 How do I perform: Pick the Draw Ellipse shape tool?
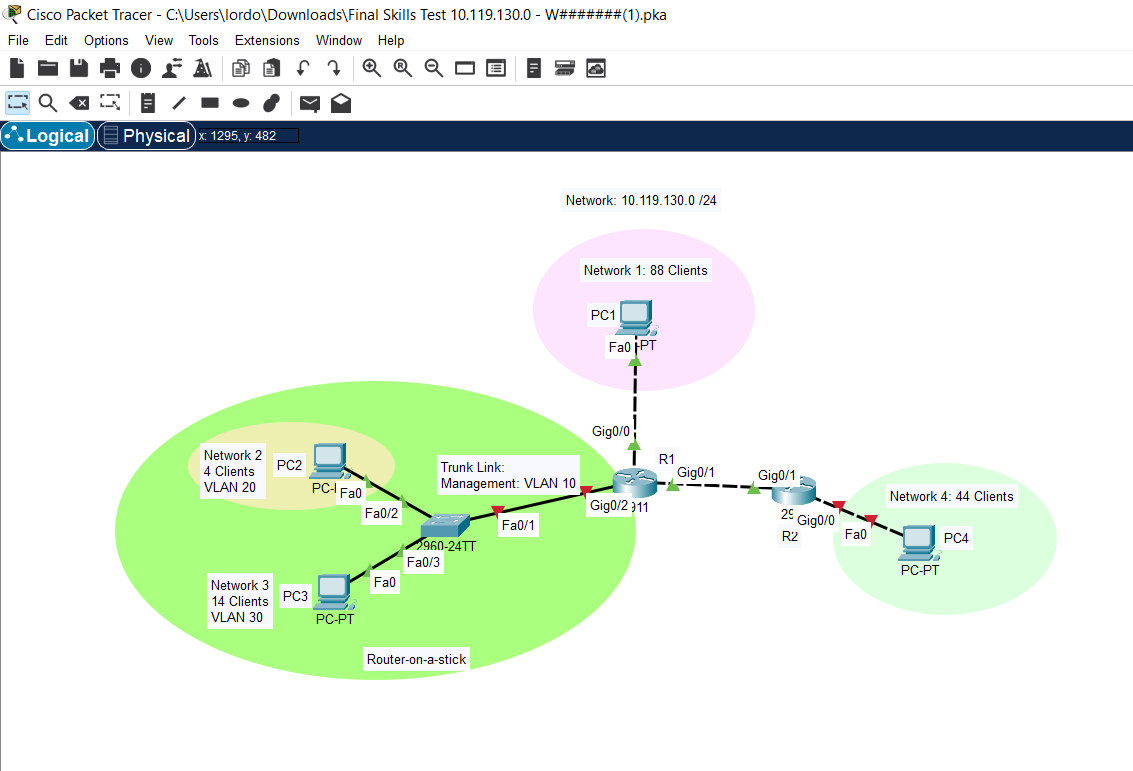241,102
